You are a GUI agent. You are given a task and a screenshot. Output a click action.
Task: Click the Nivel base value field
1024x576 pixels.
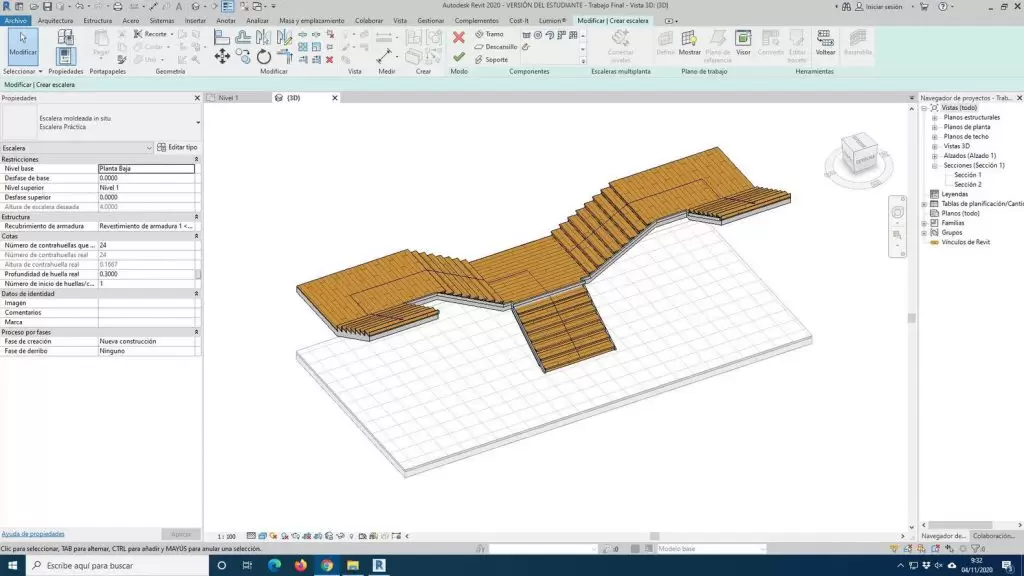click(x=146, y=169)
